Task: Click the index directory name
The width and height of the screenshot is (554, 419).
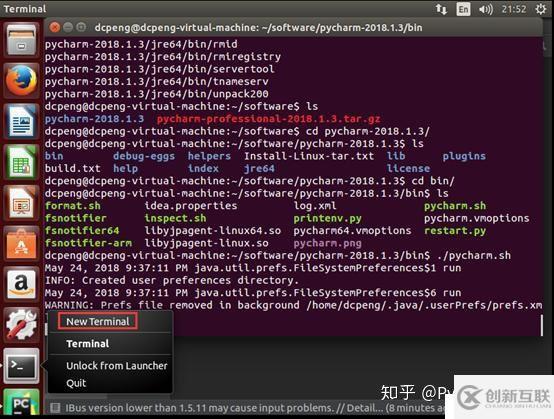Action: tap(203, 169)
